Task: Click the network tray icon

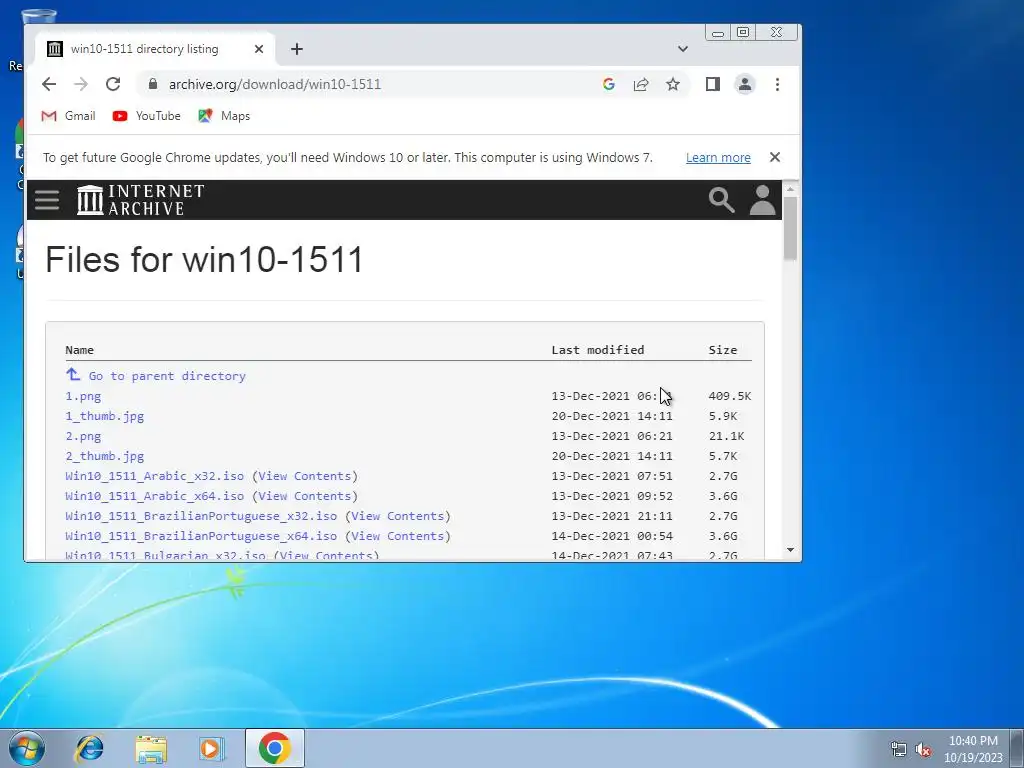Action: (x=899, y=750)
